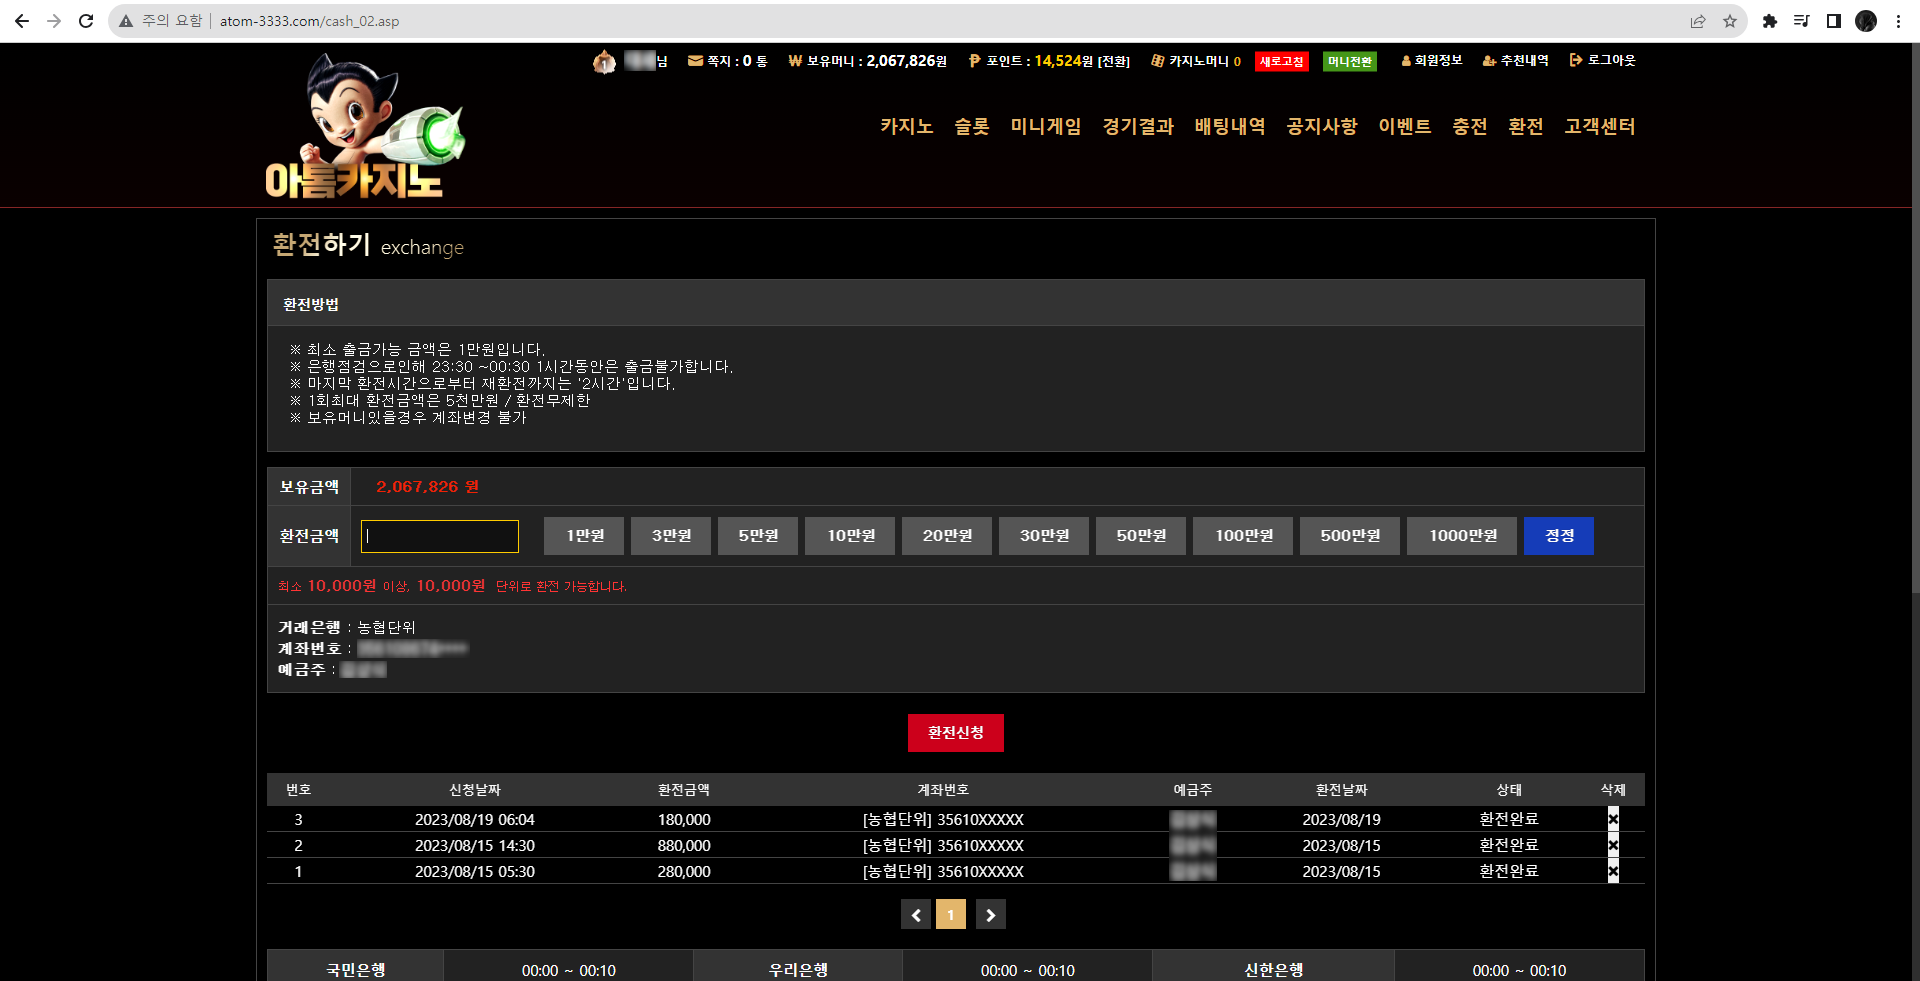1920x981 pixels.
Task: Open the 충전 menu
Action: click(x=1470, y=126)
